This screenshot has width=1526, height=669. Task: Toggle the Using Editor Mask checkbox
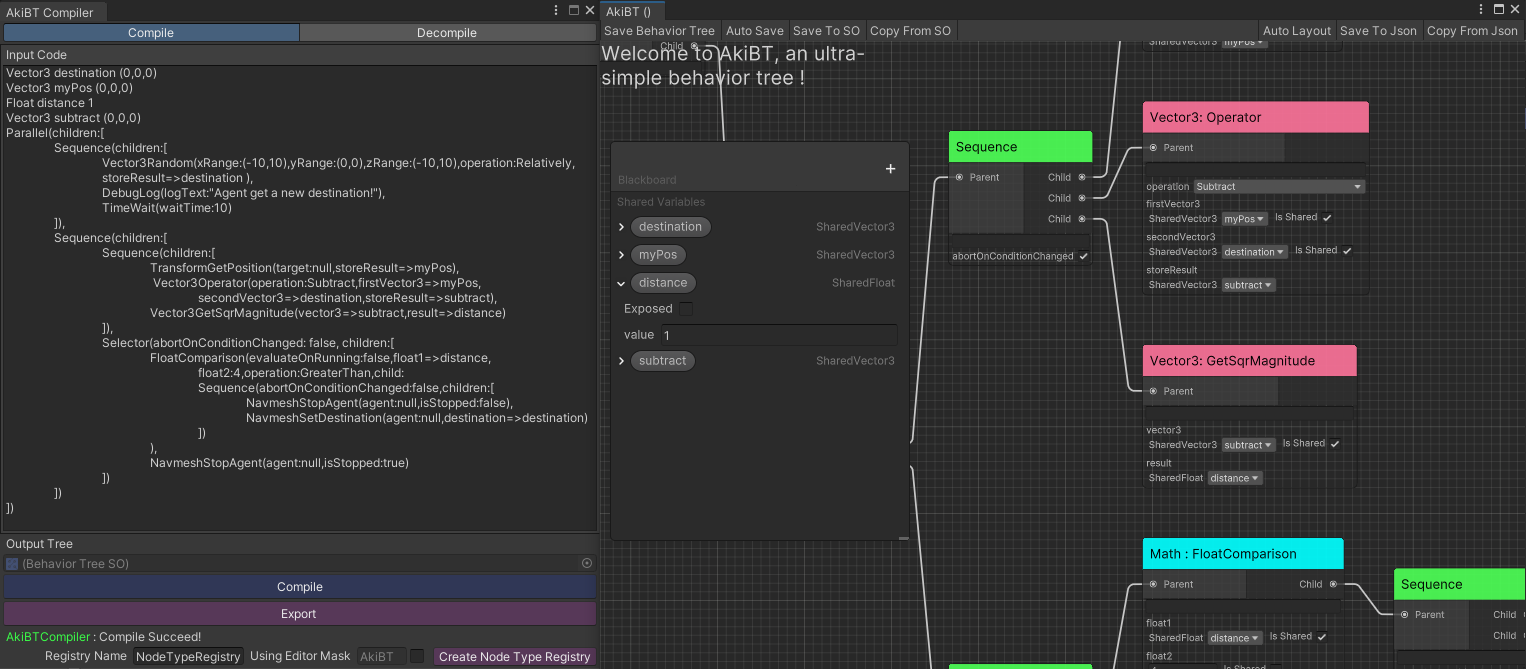click(417, 656)
